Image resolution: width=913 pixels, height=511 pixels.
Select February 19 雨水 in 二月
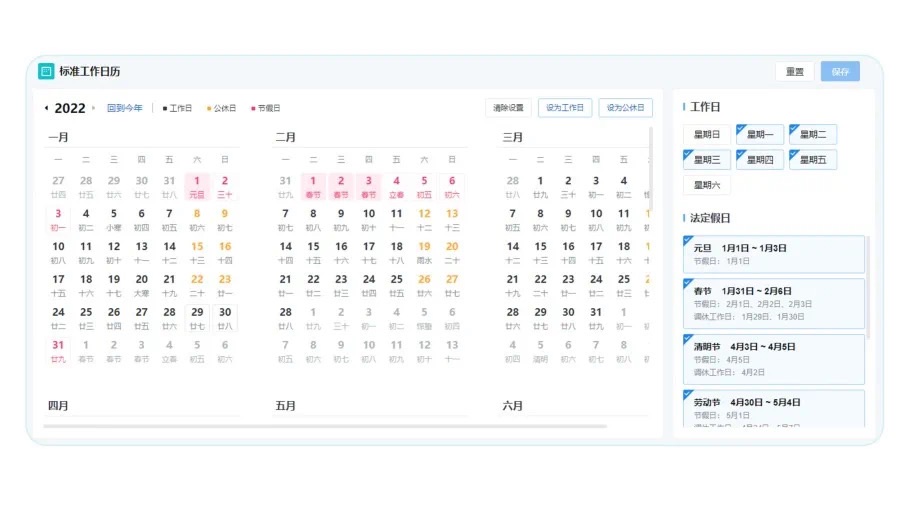(424, 253)
